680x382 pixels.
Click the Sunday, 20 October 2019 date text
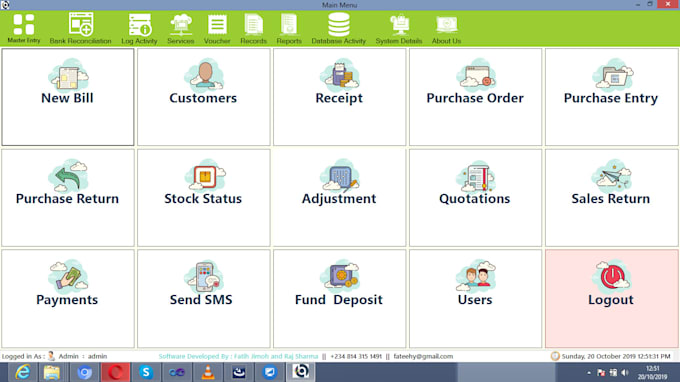(x=616, y=356)
